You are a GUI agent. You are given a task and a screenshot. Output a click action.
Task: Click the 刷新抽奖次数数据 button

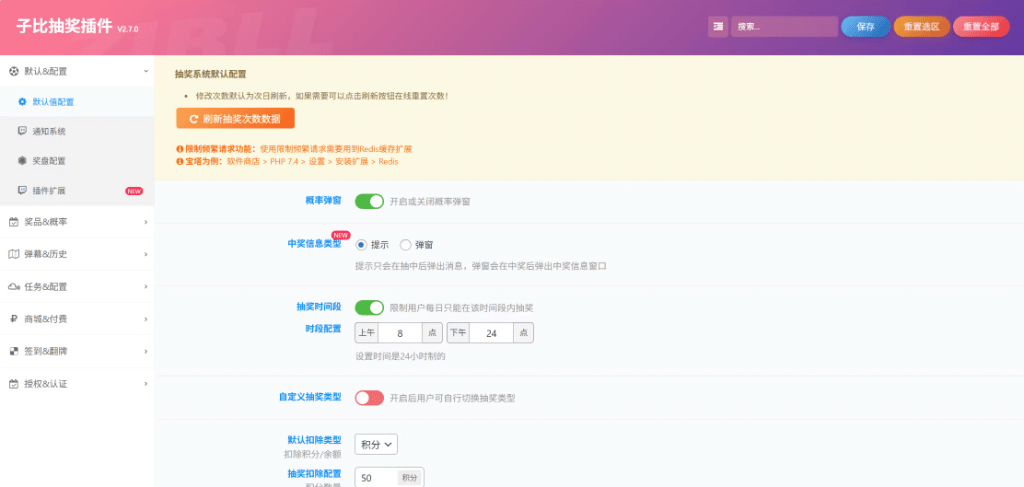point(235,119)
